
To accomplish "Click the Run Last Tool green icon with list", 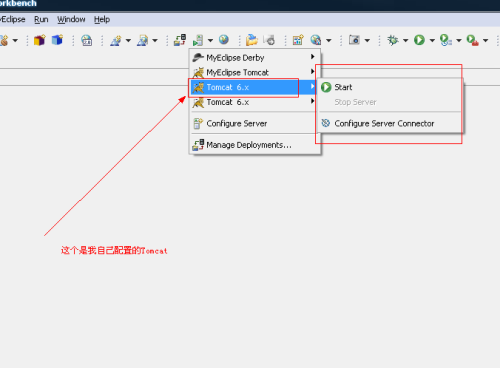I will (x=446, y=40).
